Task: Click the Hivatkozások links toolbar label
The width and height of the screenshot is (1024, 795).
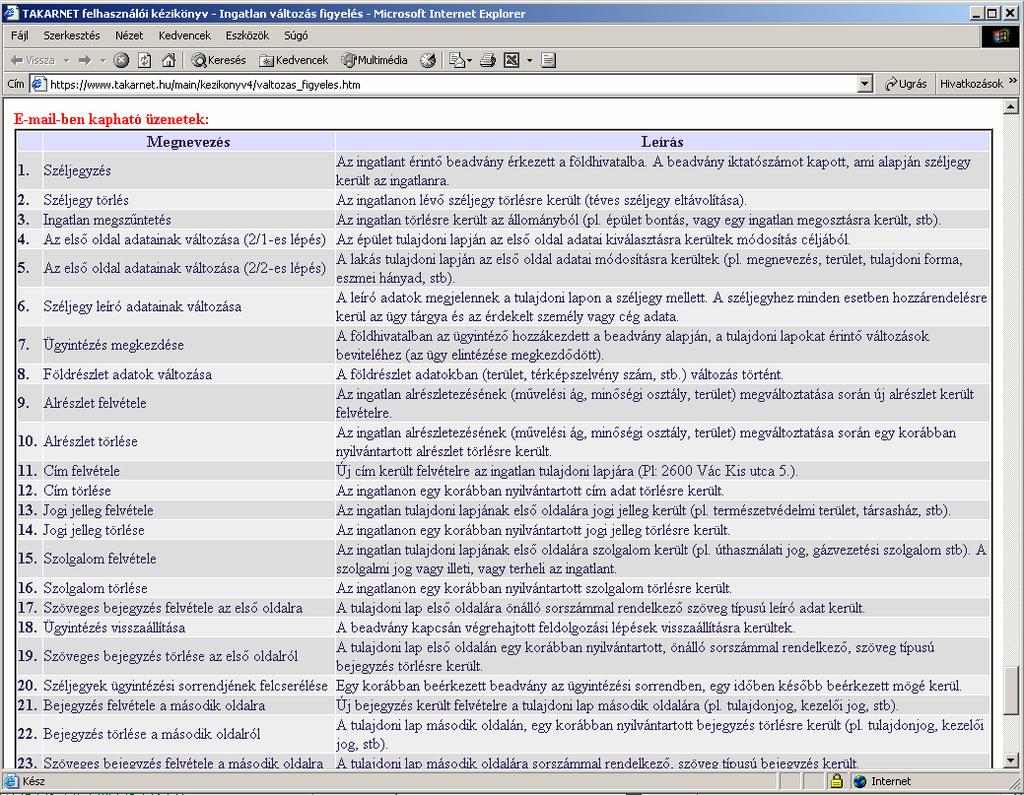Action: click(x=970, y=84)
